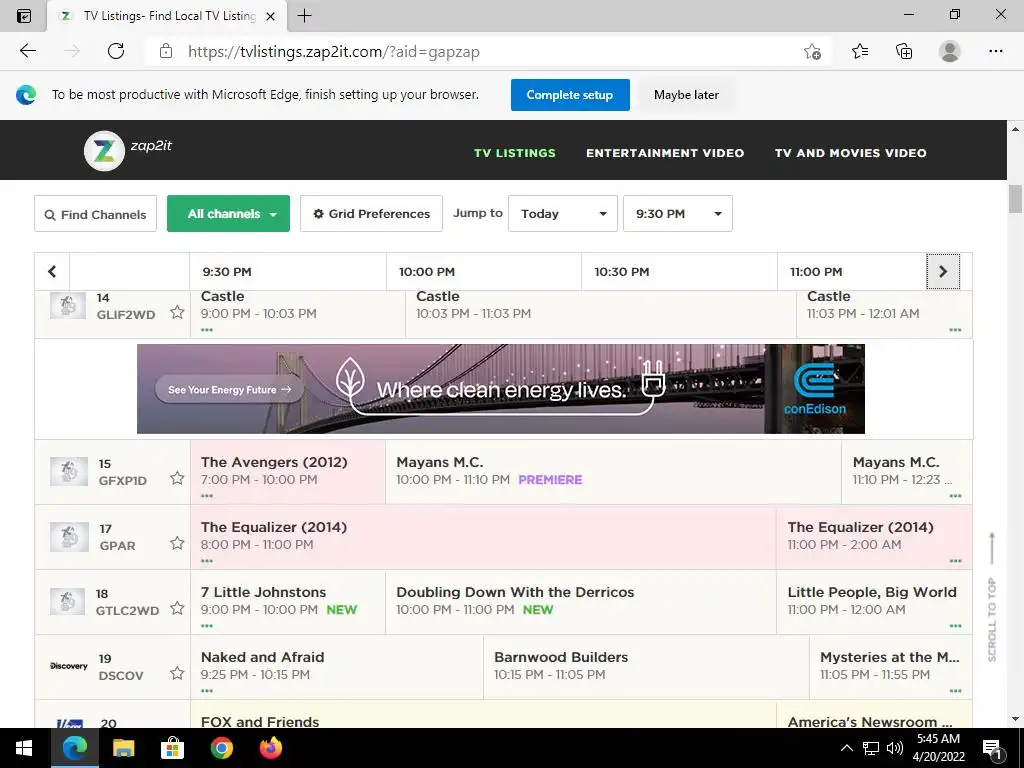The width and height of the screenshot is (1024, 768).
Task: Go back in browser history
Action: 28,51
